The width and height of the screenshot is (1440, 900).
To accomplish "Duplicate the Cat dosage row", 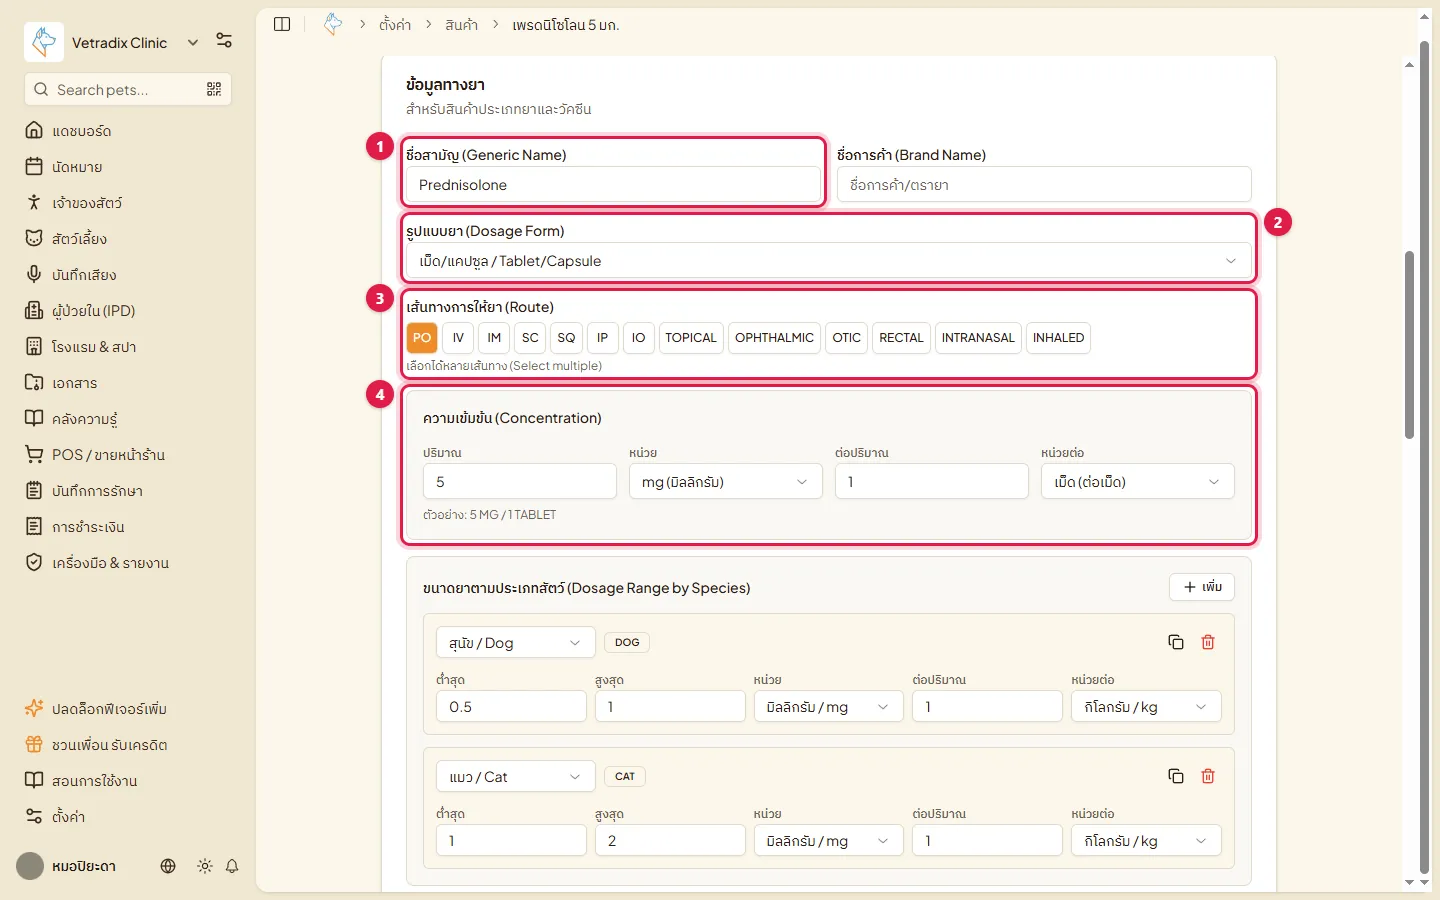I will coord(1176,776).
